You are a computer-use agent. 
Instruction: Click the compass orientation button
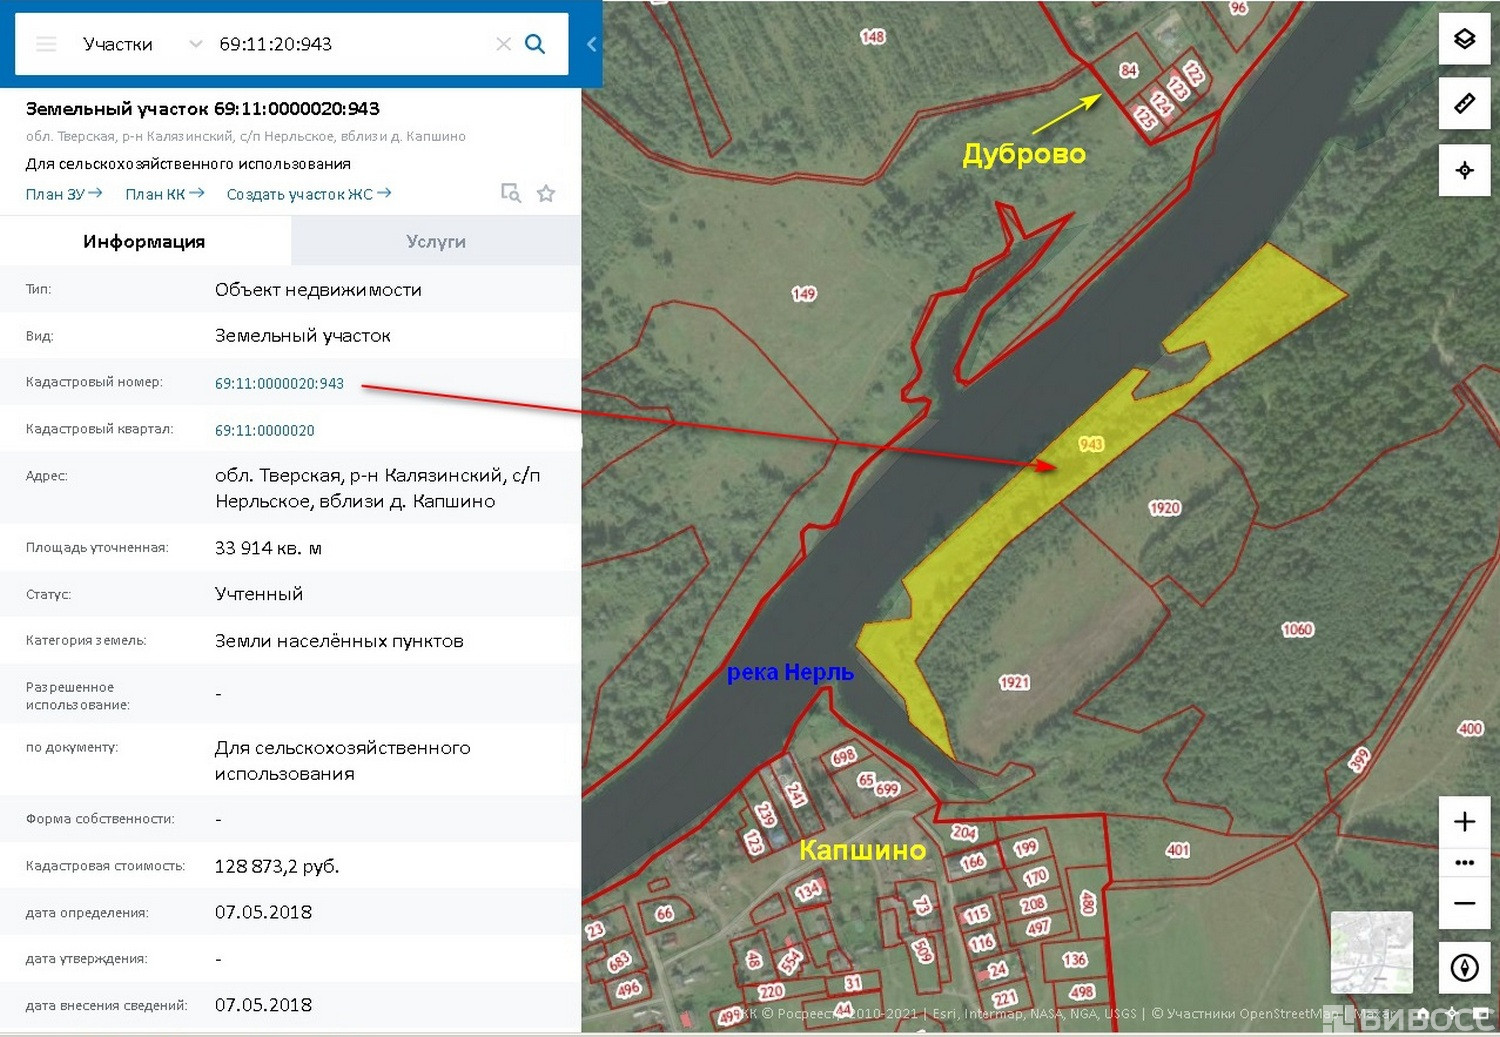(x=1465, y=968)
